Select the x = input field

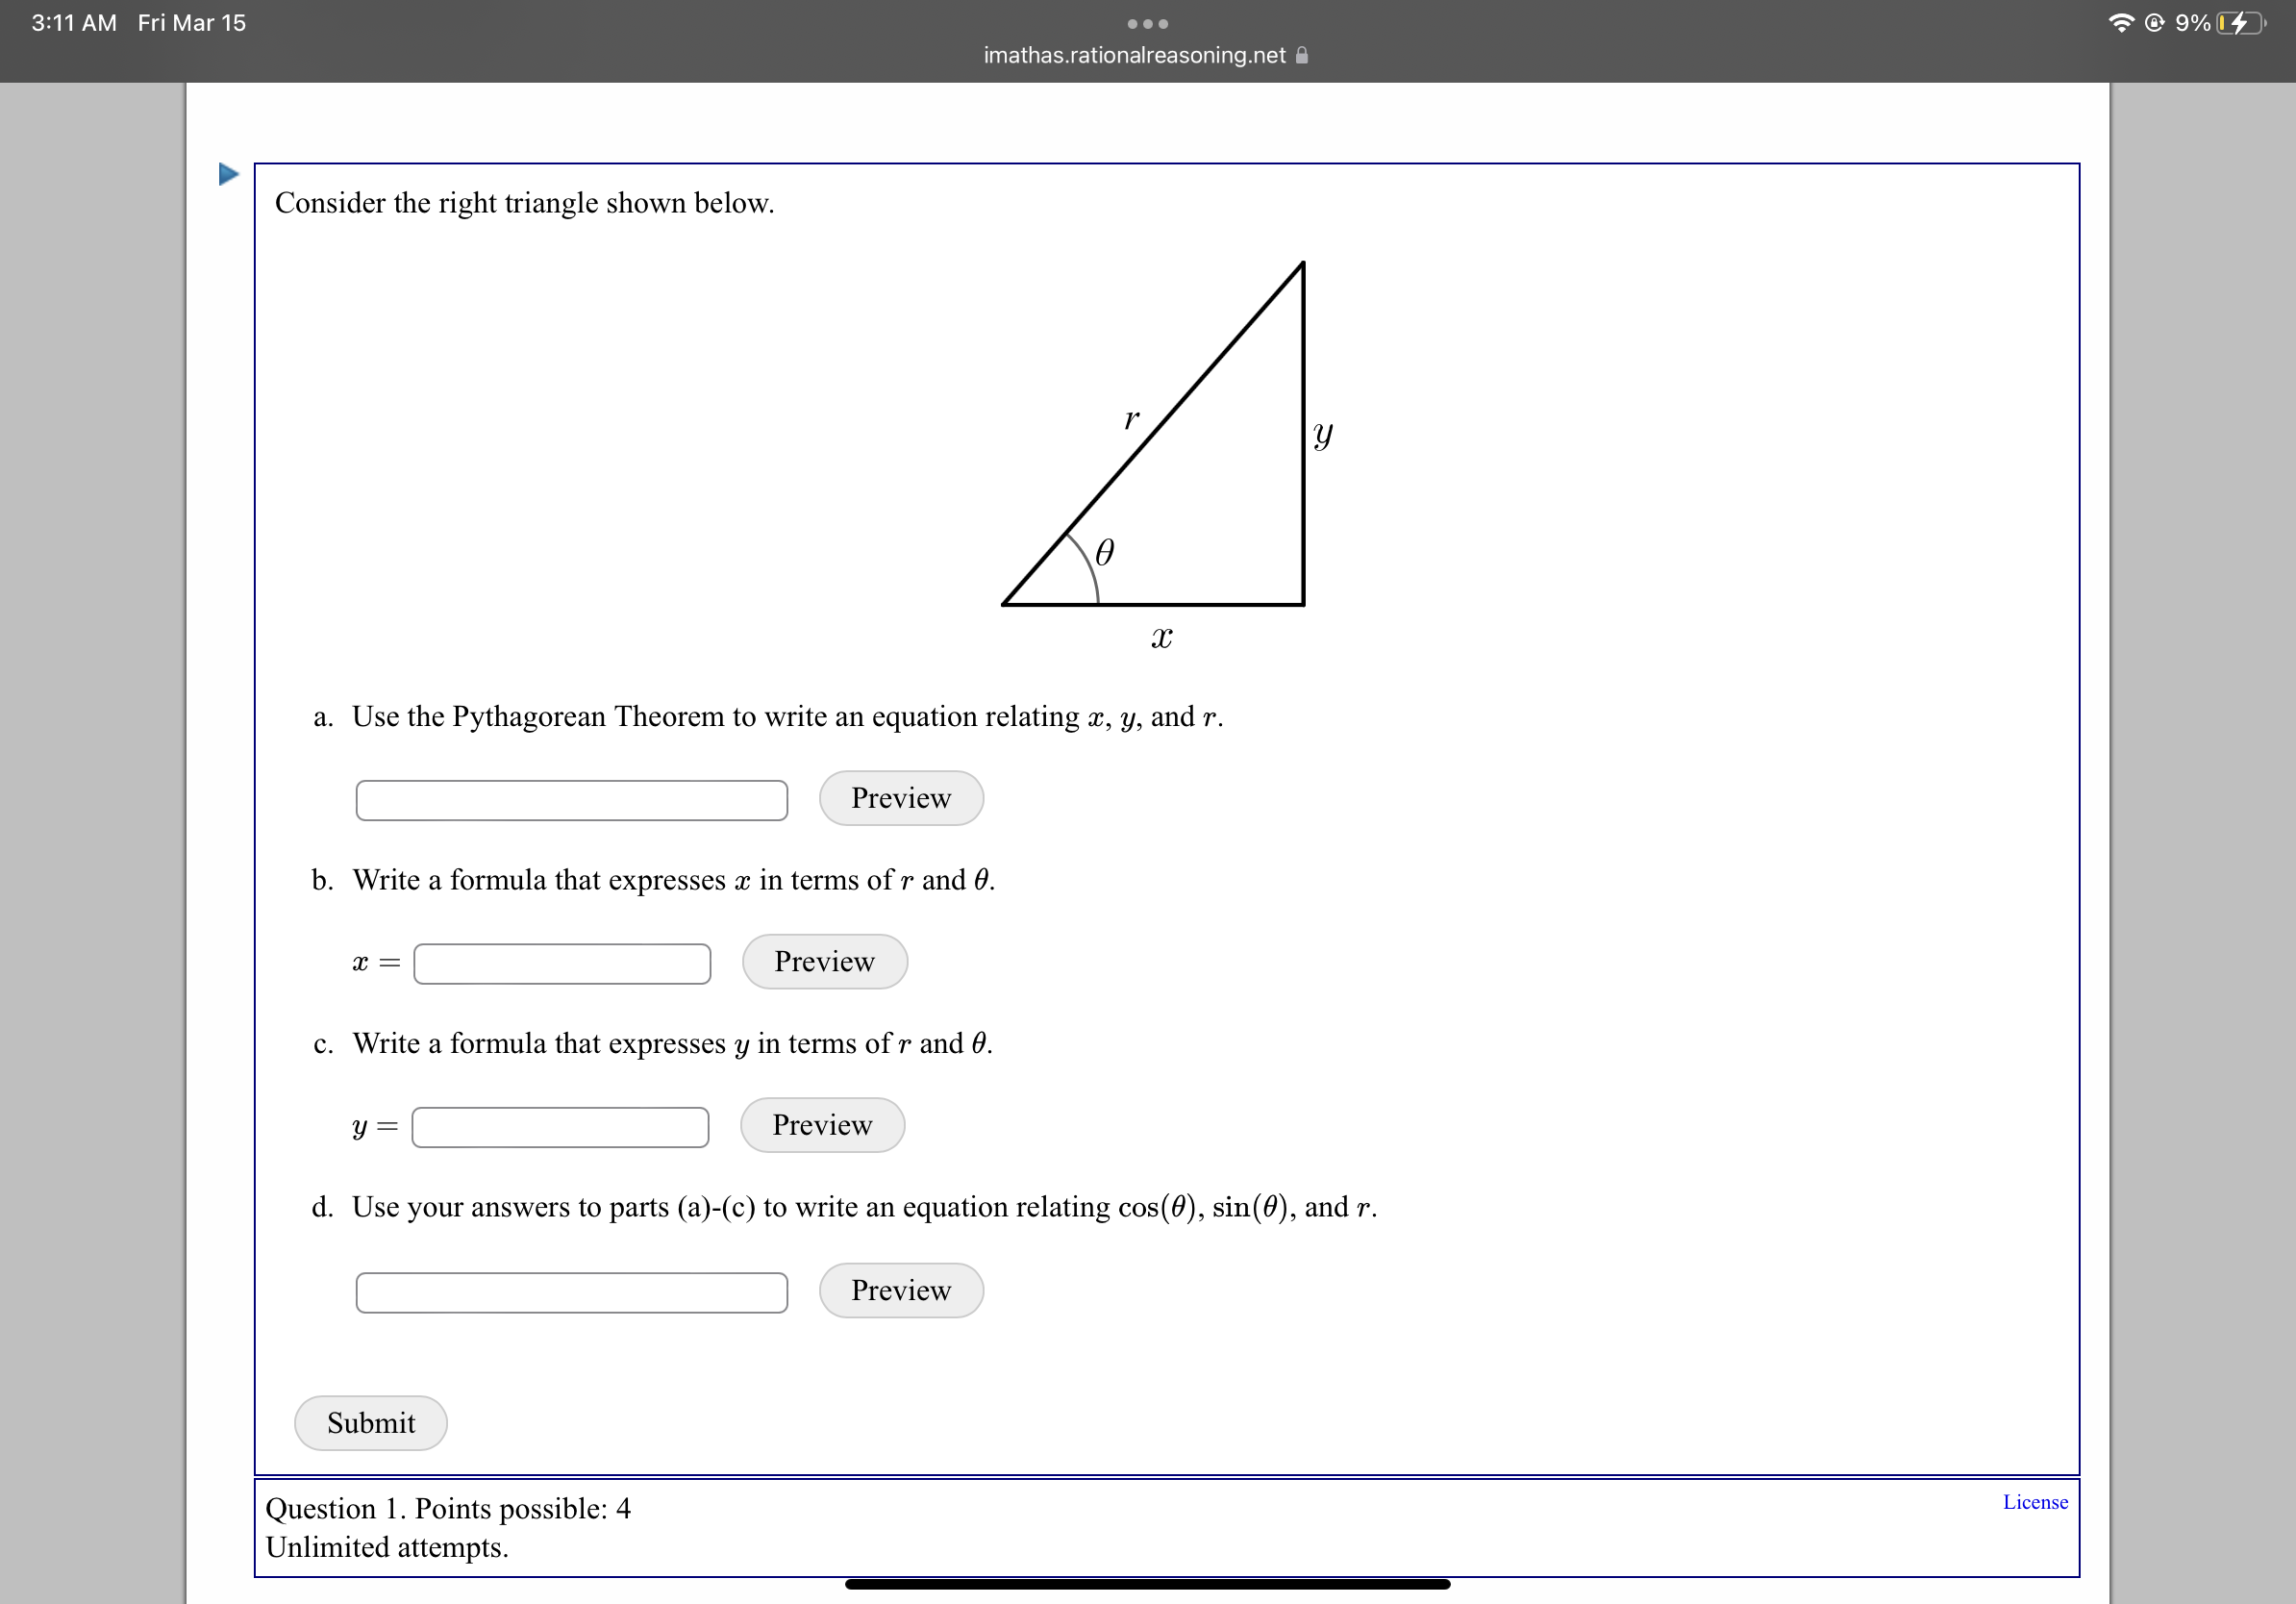(561, 963)
